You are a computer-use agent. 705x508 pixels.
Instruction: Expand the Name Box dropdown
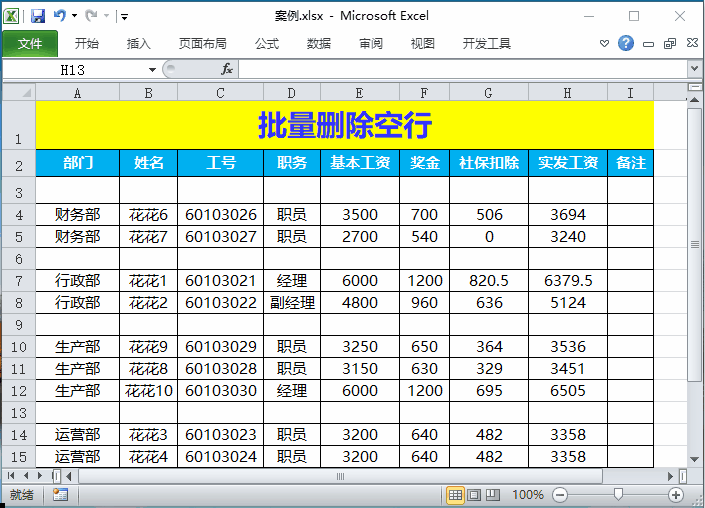(x=153, y=70)
